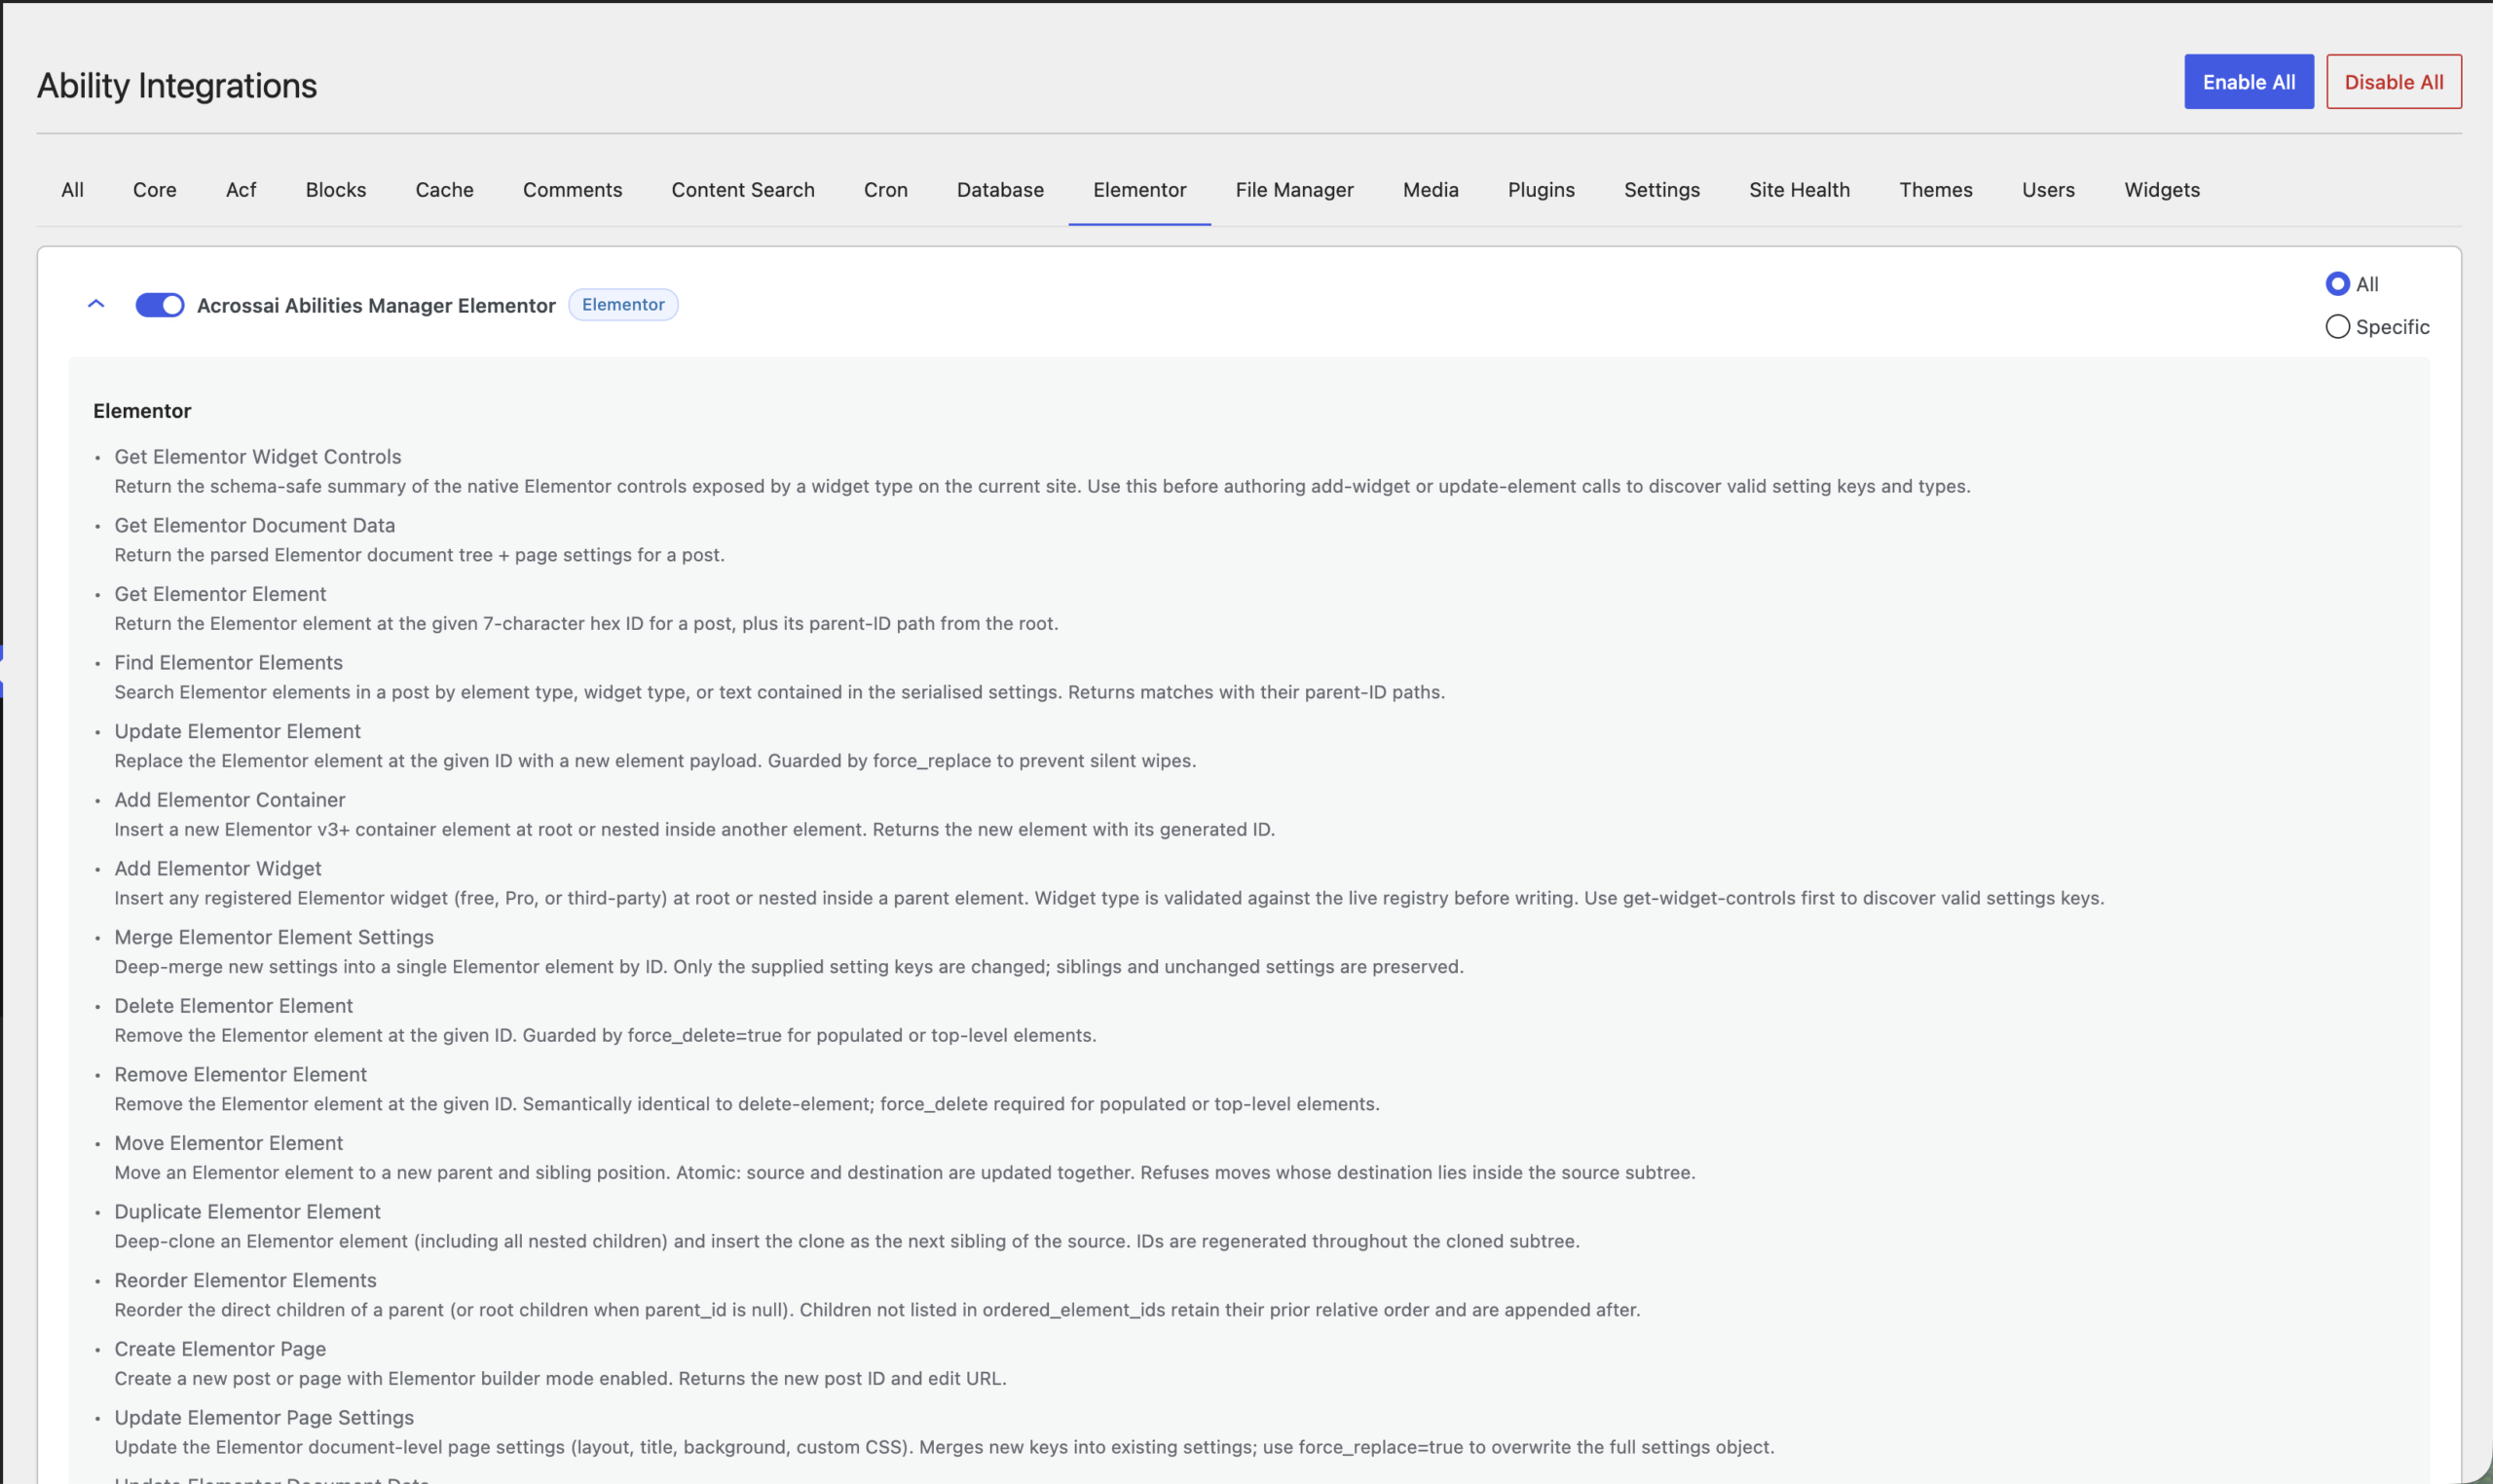Click "Add Elementor Container" ability
The height and width of the screenshot is (1484, 2493).
pos(229,800)
